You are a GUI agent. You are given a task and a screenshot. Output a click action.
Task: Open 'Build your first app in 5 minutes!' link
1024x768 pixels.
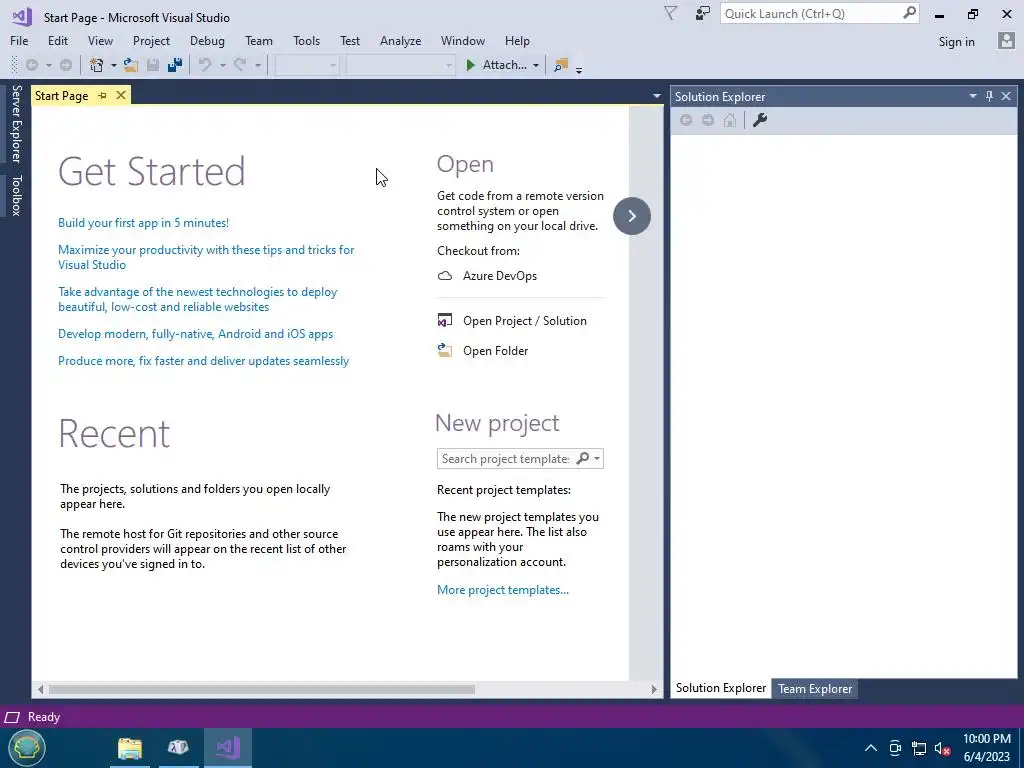144,223
